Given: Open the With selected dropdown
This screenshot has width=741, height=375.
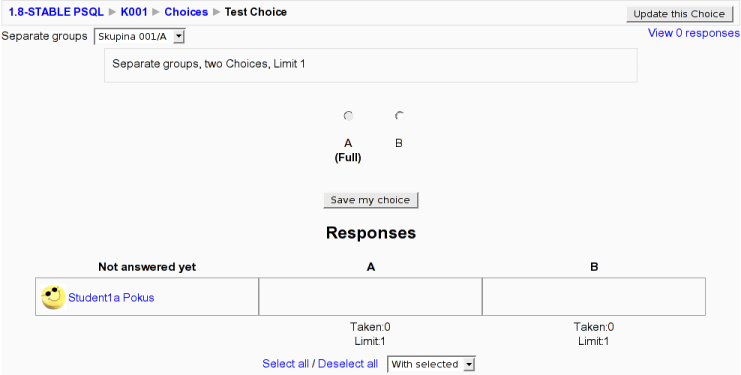Looking at the screenshot, I should (x=431, y=364).
